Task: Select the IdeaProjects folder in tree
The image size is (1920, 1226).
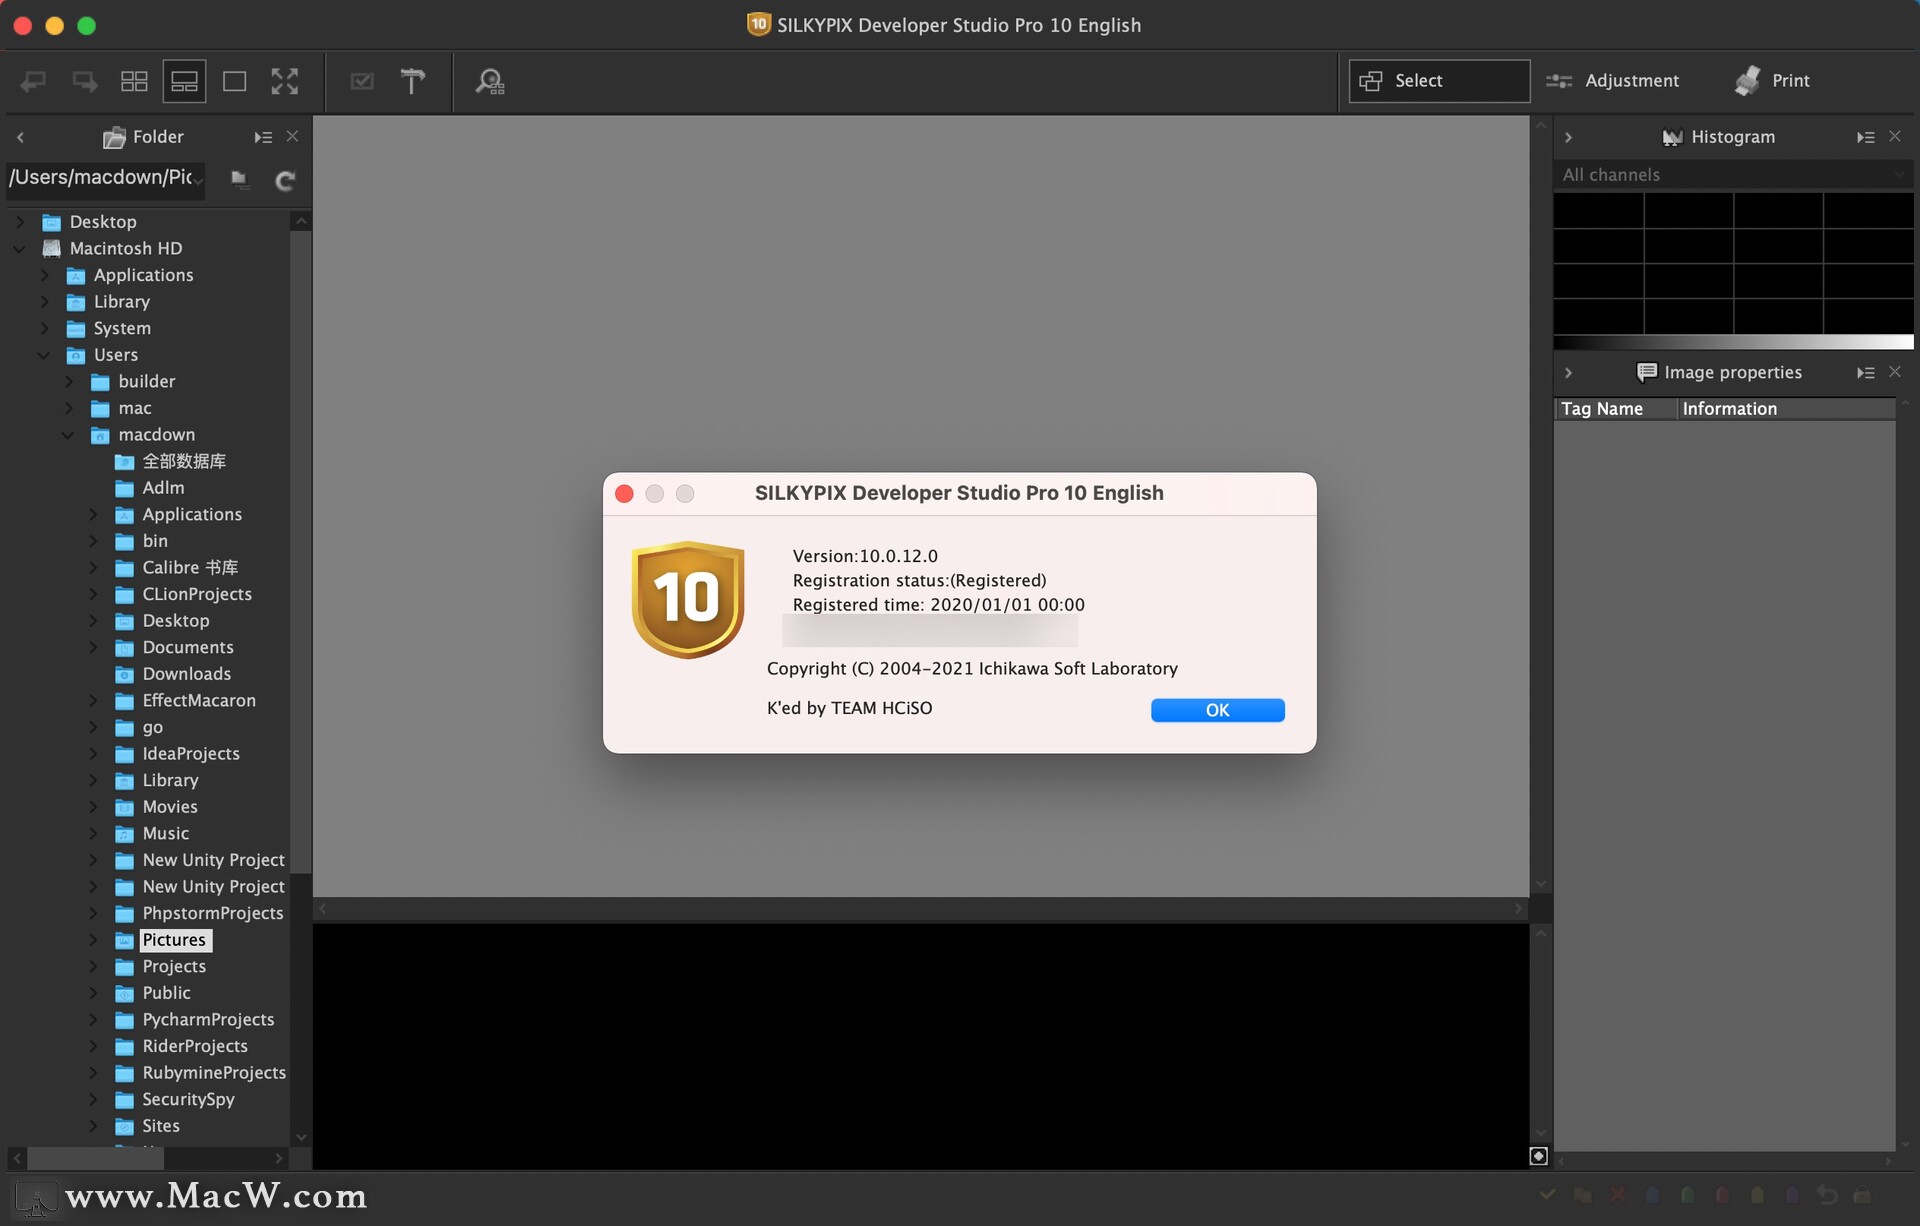Action: 190,754
